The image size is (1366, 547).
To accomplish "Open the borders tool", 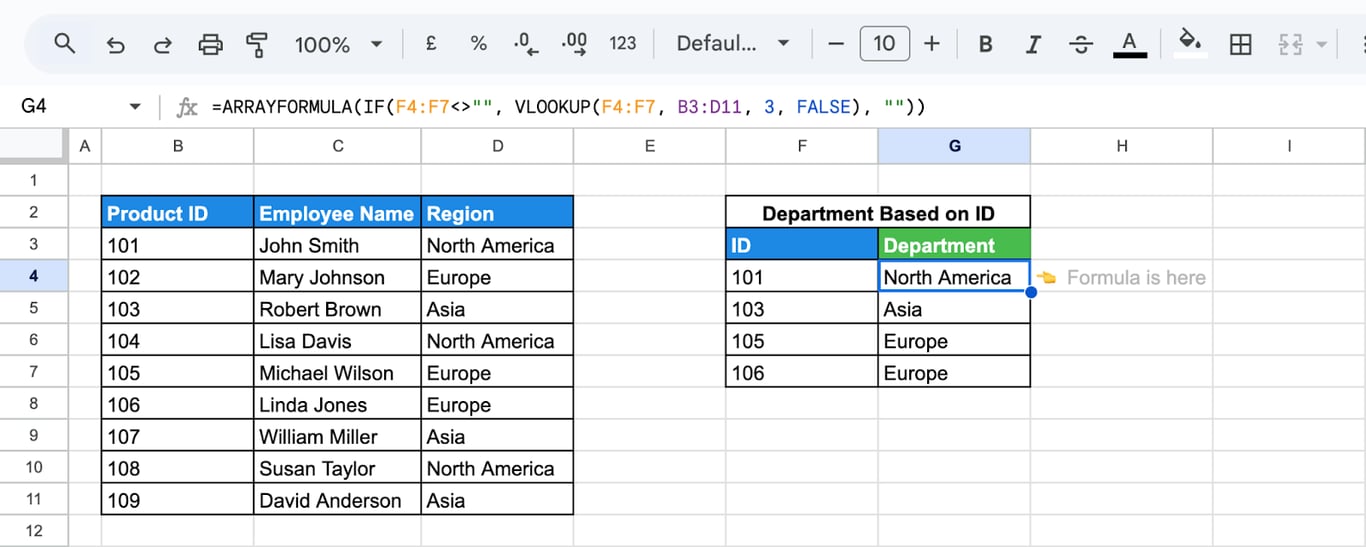I will click(x=1241, y=44).
